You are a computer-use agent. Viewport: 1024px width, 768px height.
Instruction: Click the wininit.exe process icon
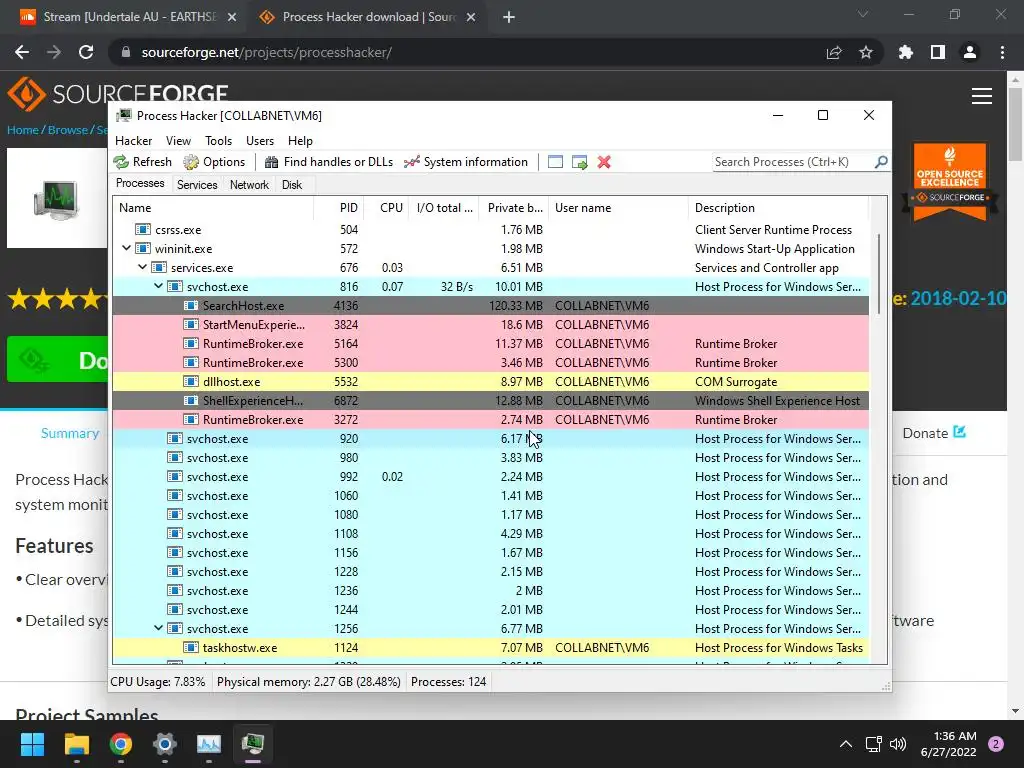(x=142, y=248)
